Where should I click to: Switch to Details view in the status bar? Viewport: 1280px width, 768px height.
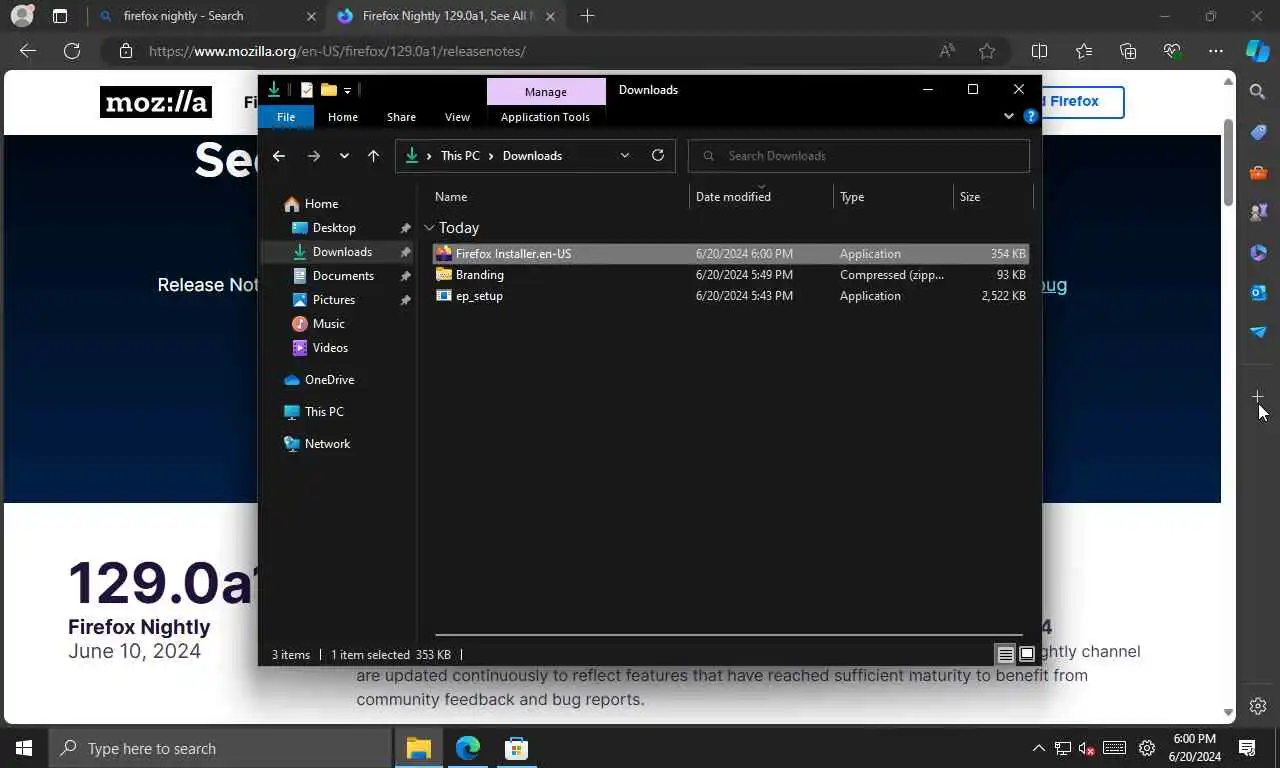click(1005, 655)
